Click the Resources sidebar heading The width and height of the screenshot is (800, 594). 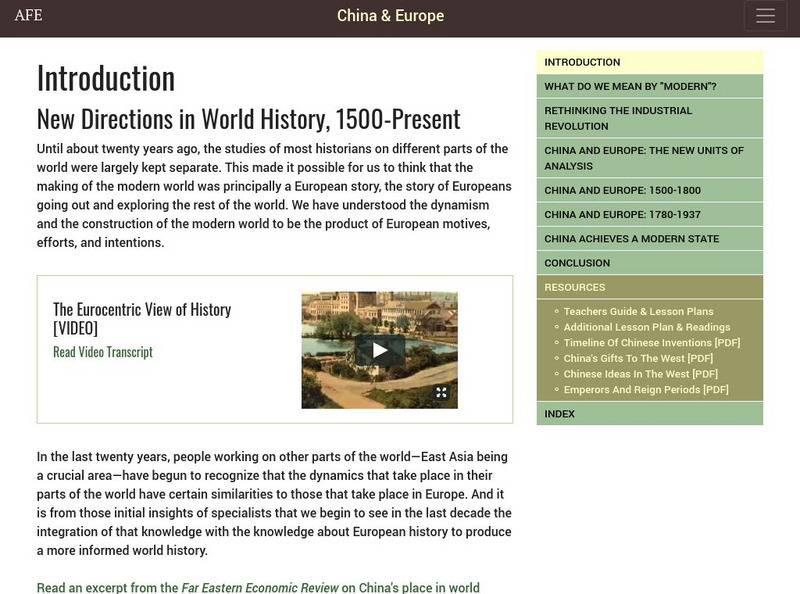649,287
